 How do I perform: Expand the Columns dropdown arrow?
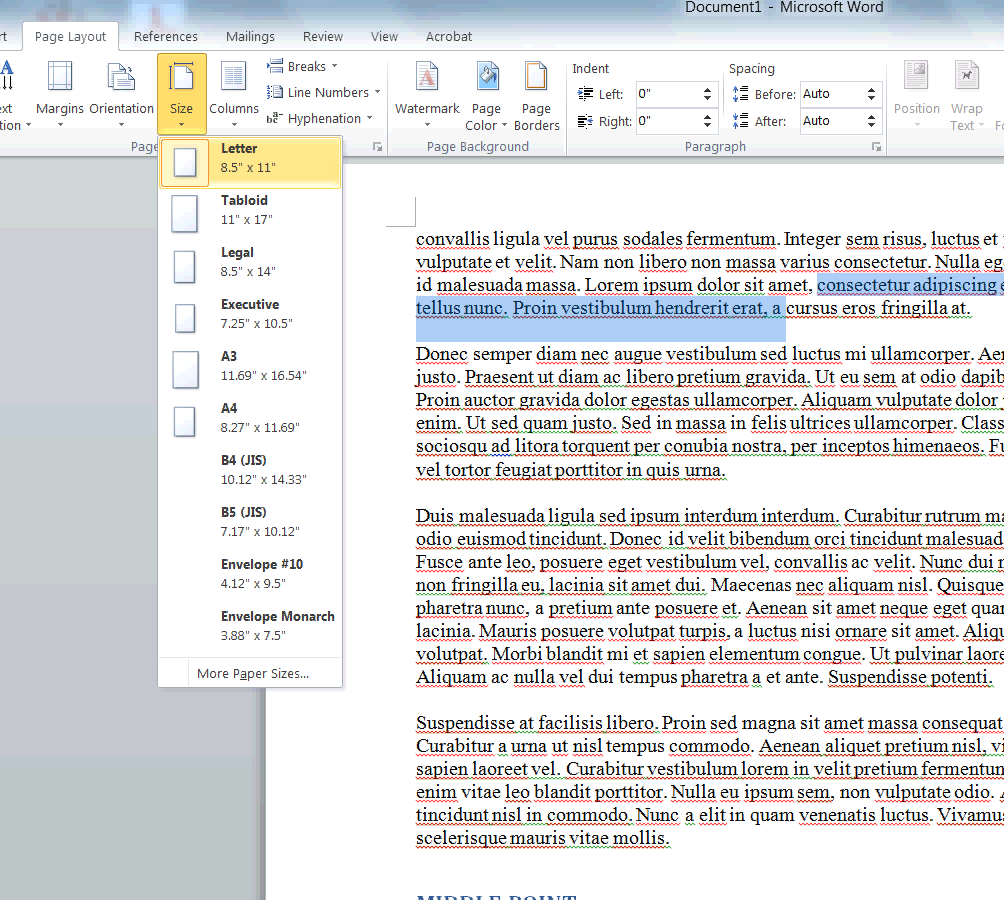coord(234,125)
